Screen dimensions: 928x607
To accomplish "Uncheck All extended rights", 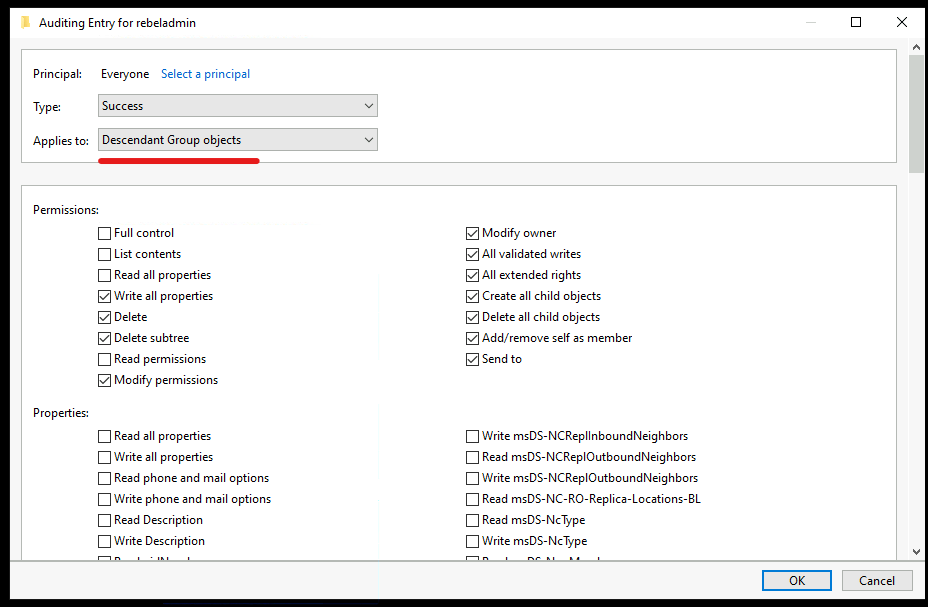I will click(x=472, y=275).
